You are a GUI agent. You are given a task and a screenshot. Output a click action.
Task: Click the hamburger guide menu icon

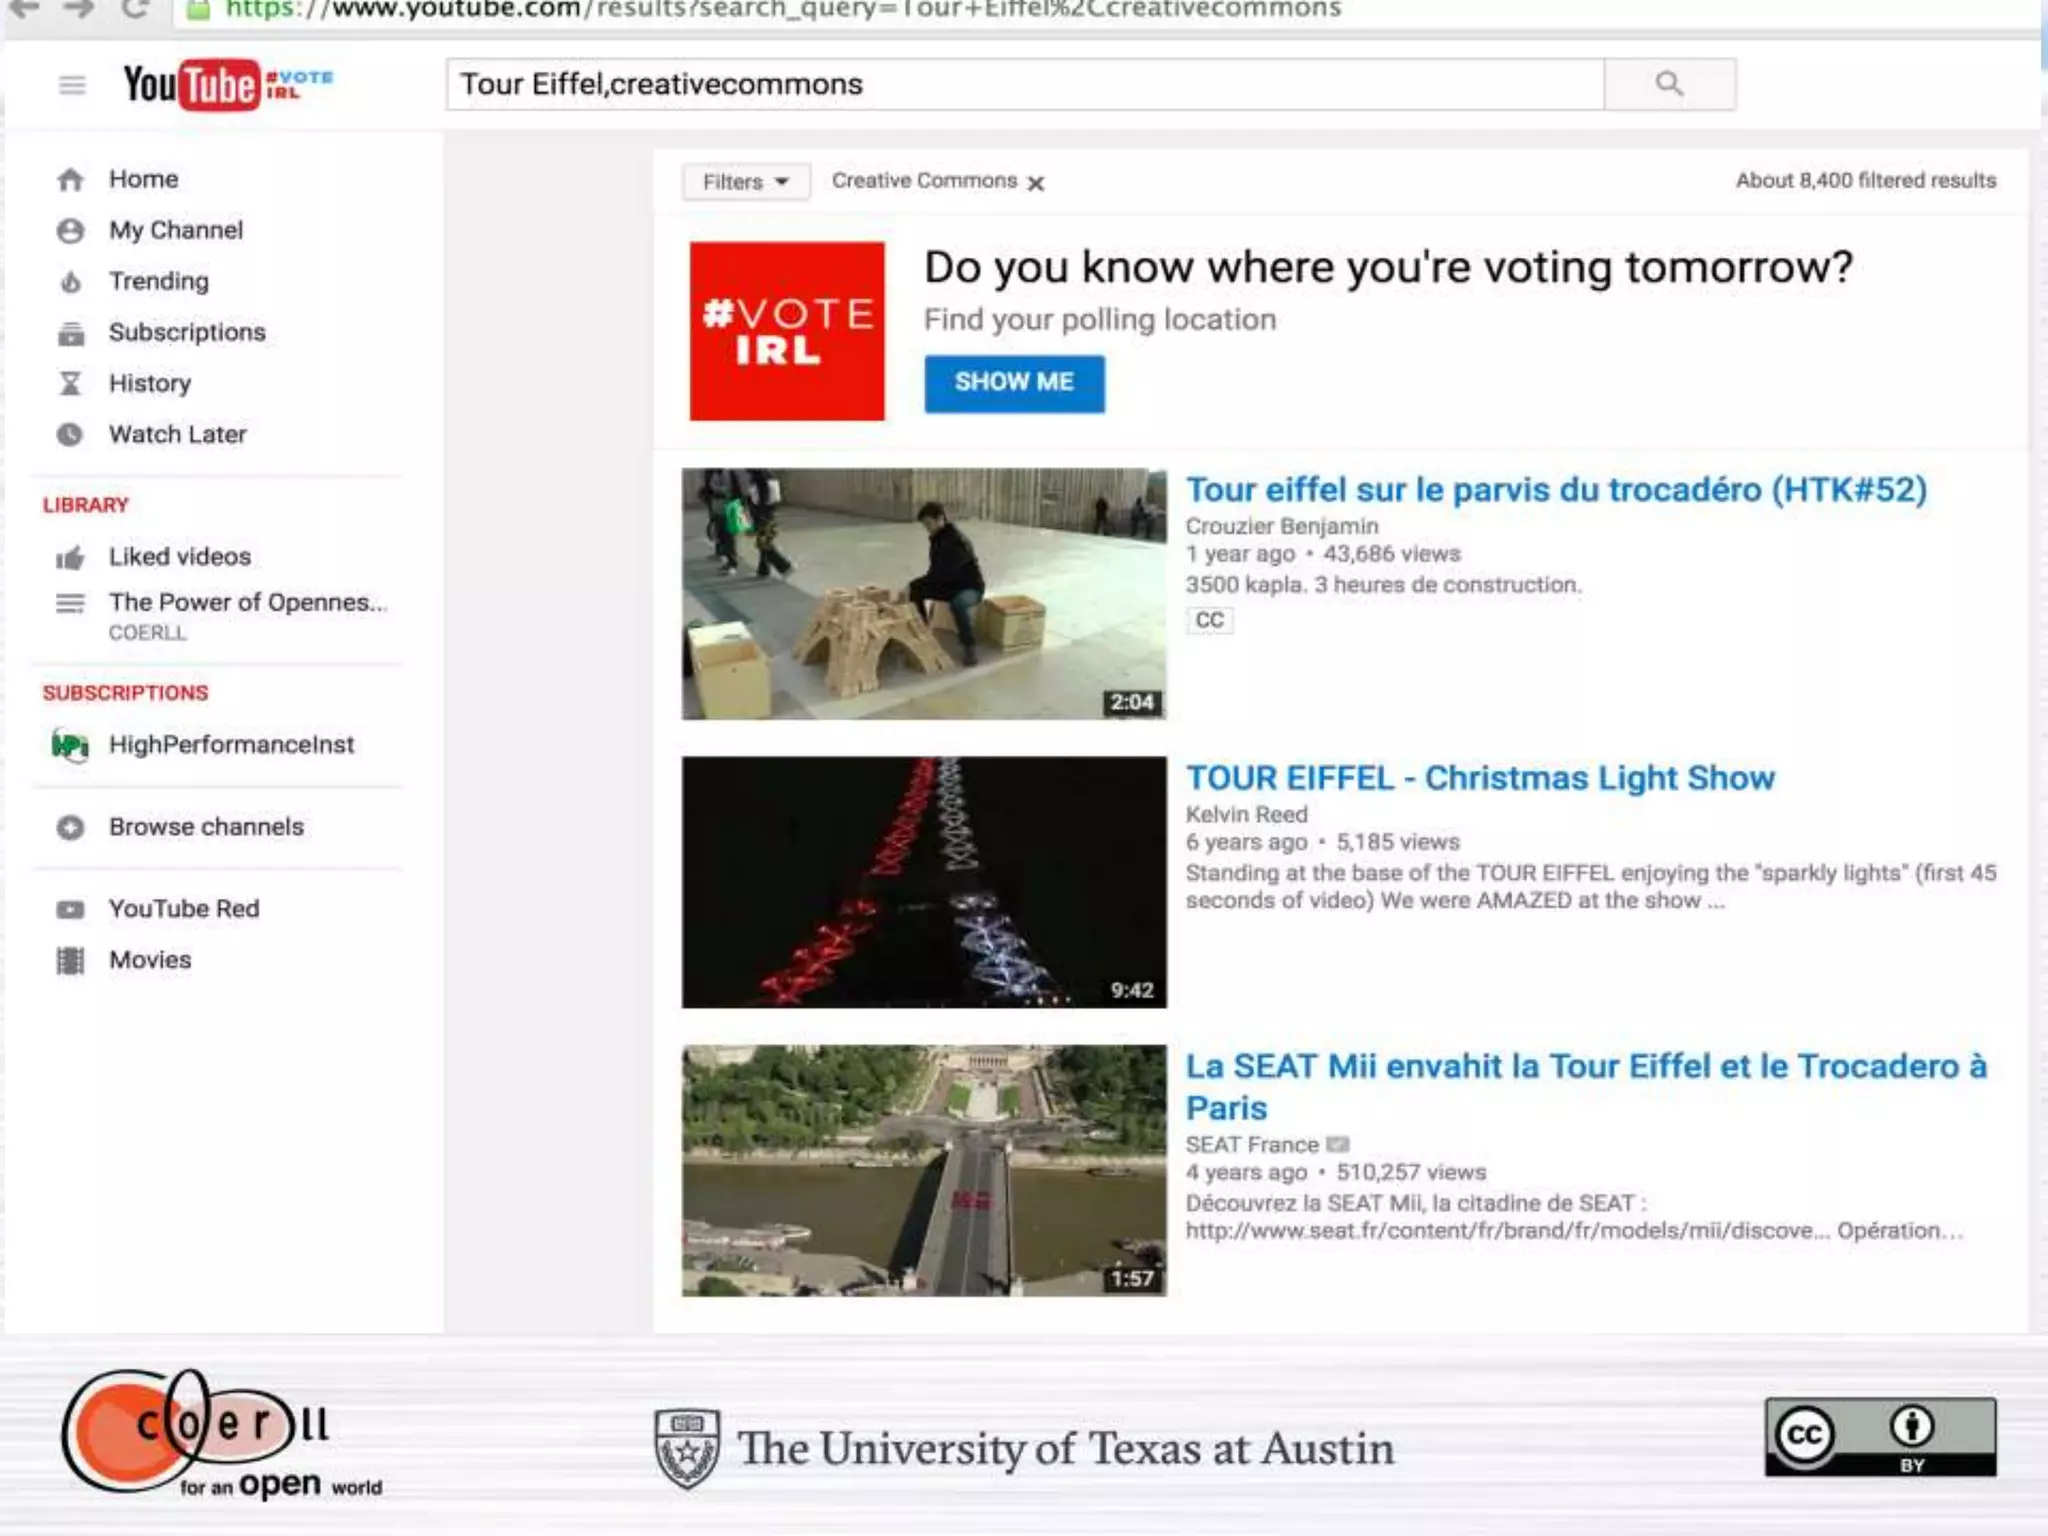point(72,85)
